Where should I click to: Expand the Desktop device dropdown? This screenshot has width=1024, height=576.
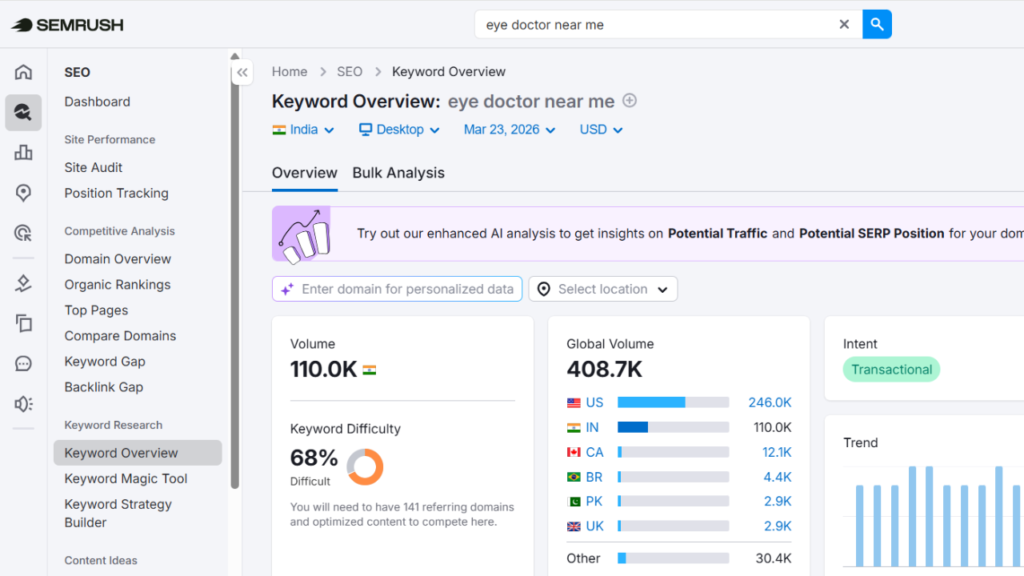click(399, 130)
